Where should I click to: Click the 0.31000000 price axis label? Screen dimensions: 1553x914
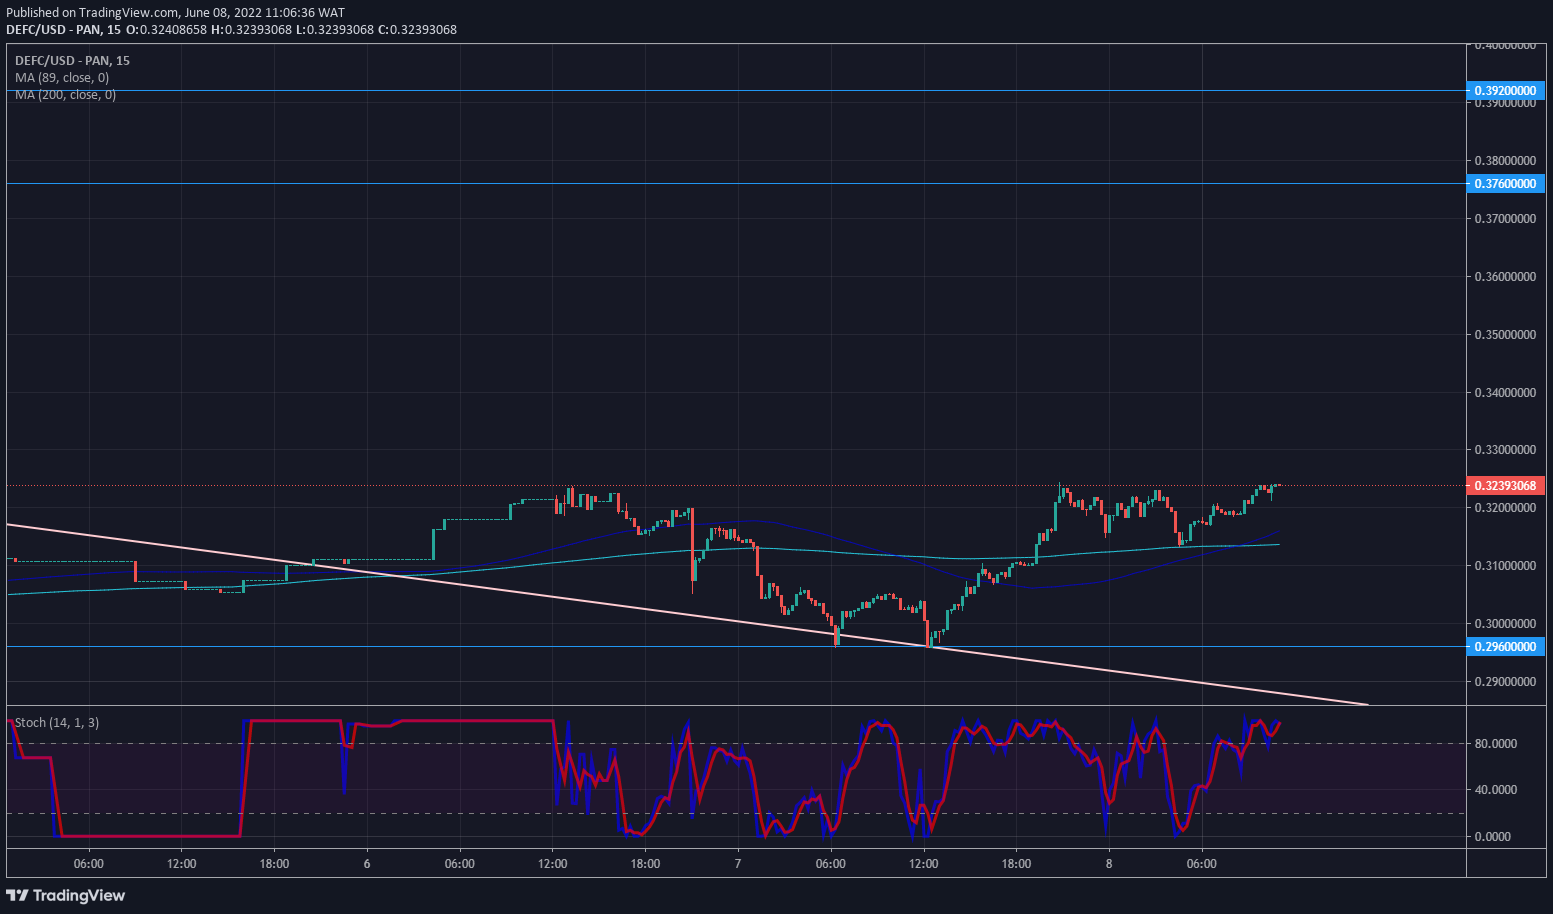click(x=1506, y=565)
